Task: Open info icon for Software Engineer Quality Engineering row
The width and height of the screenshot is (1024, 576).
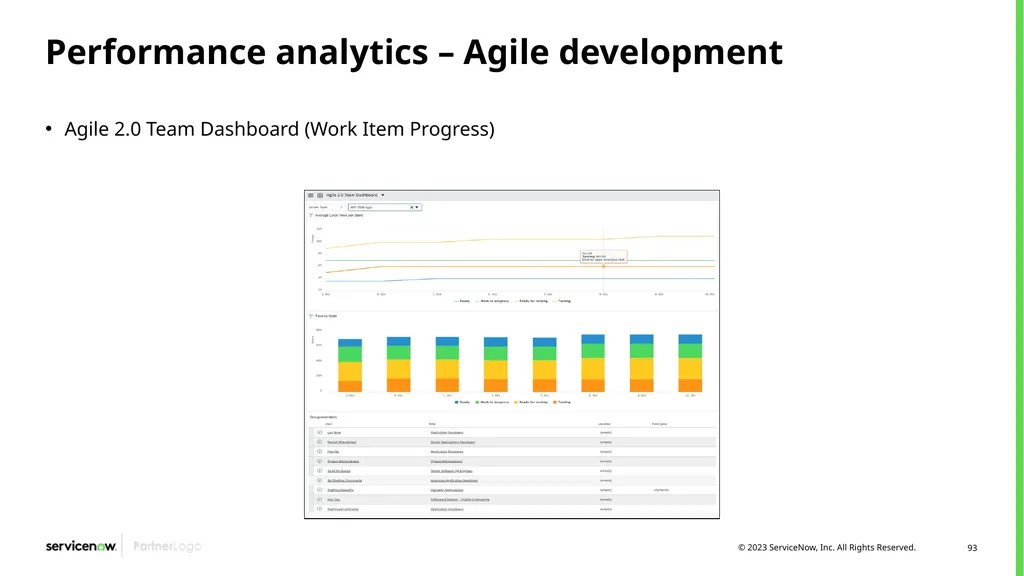Action: (319, 500)
